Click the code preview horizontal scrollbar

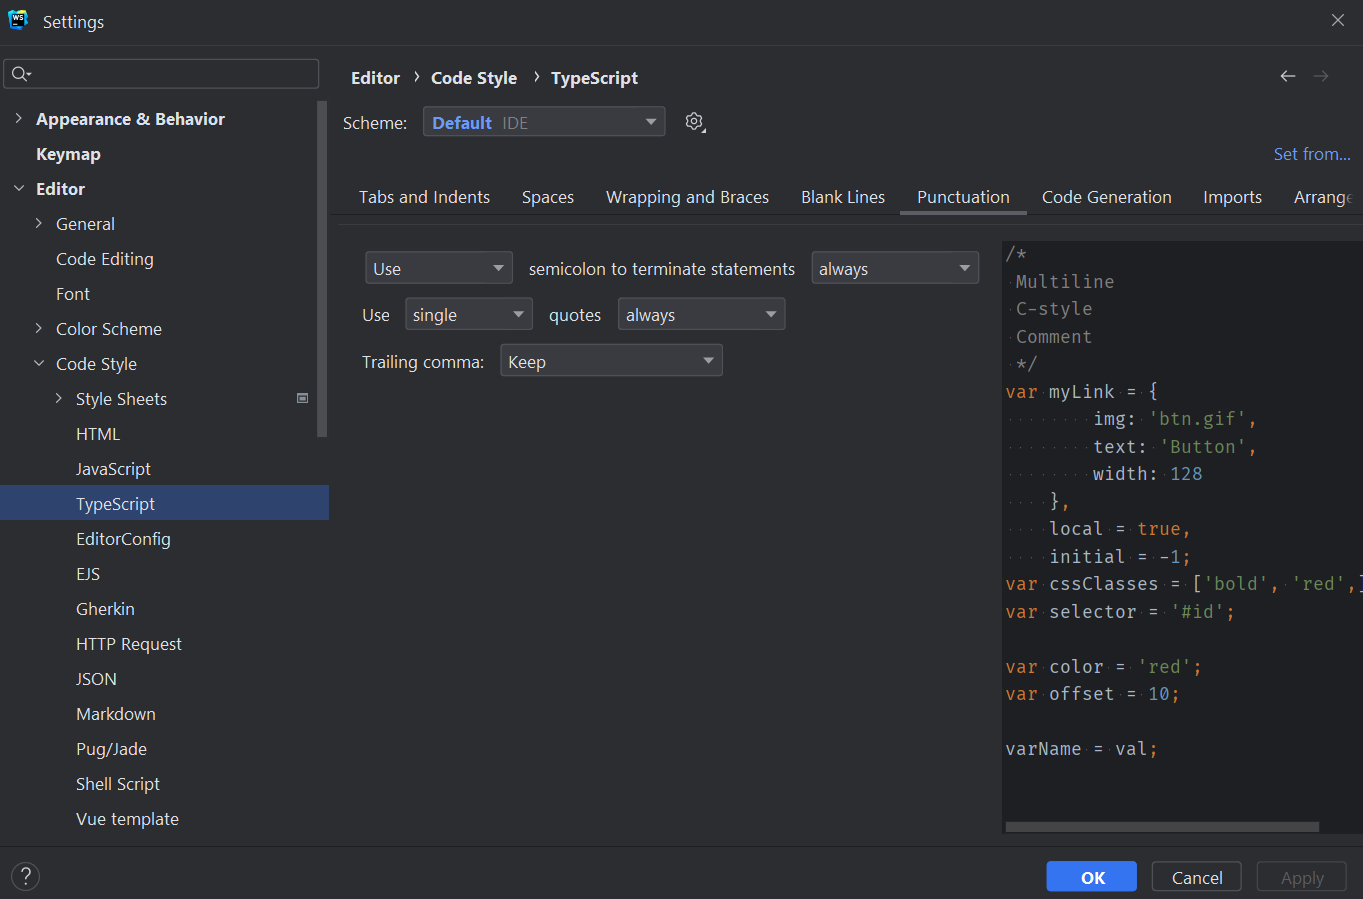(1161, 827)
